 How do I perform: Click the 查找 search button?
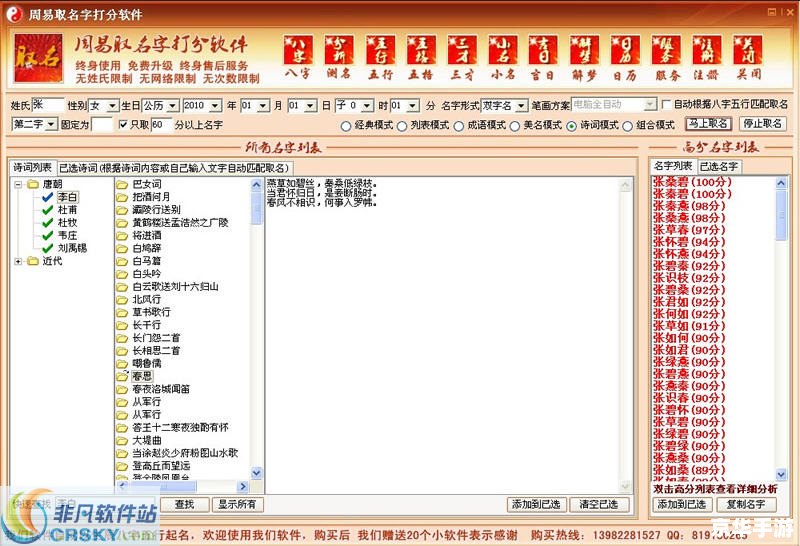pos(184,504)
